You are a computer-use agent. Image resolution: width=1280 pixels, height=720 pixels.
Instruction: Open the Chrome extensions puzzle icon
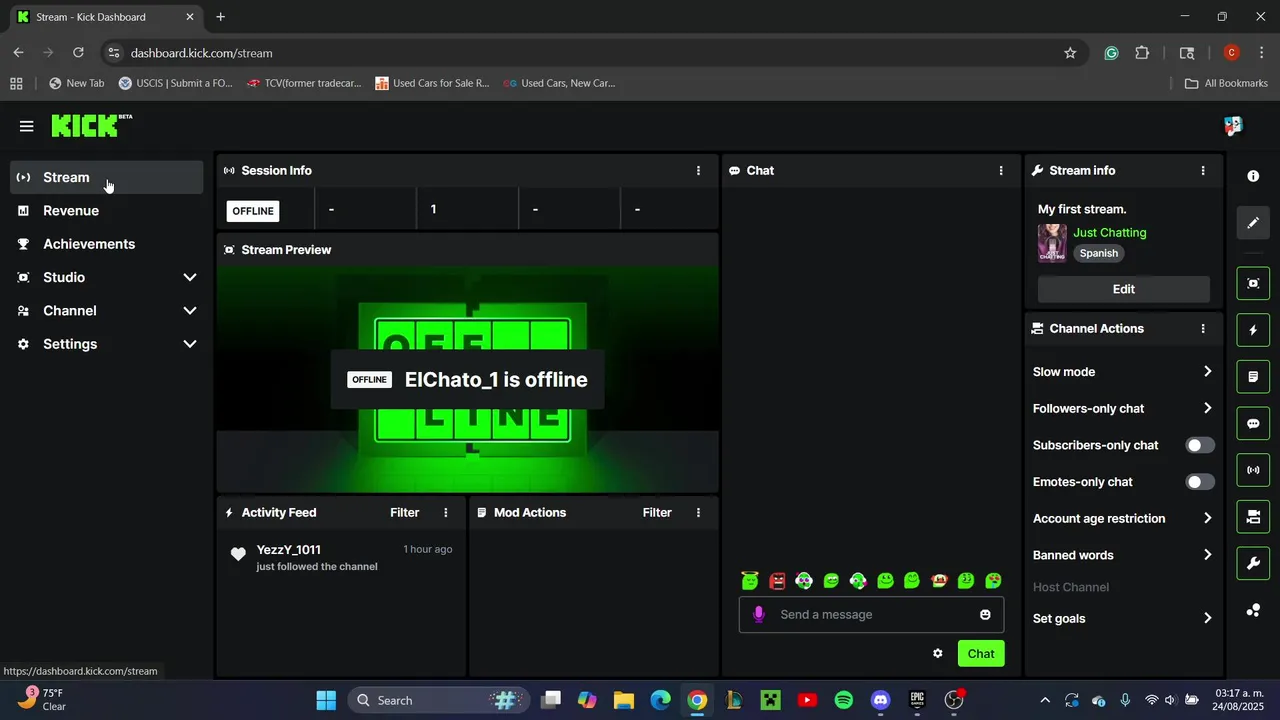point(1142,53)
